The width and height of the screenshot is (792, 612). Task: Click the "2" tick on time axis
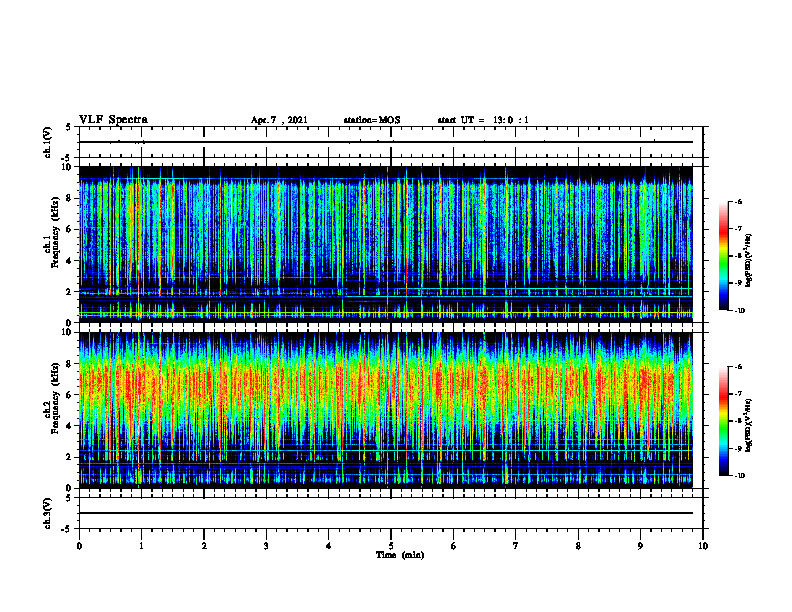coord(204,546)
